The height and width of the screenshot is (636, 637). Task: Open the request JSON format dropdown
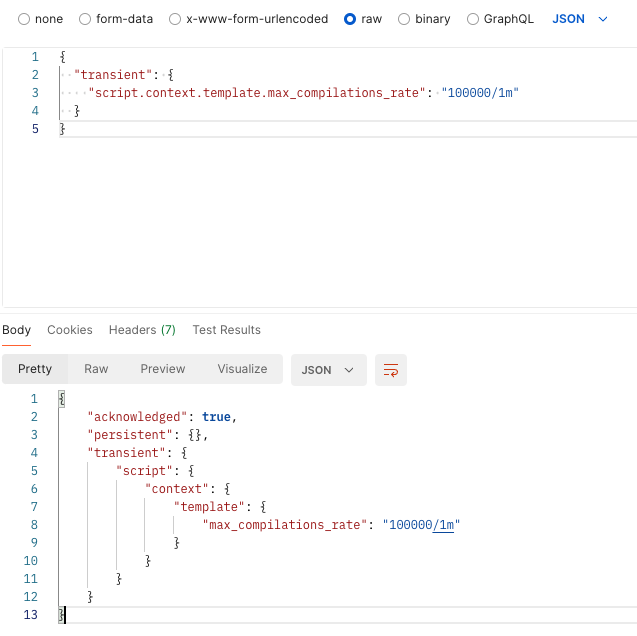click(580, 19)
